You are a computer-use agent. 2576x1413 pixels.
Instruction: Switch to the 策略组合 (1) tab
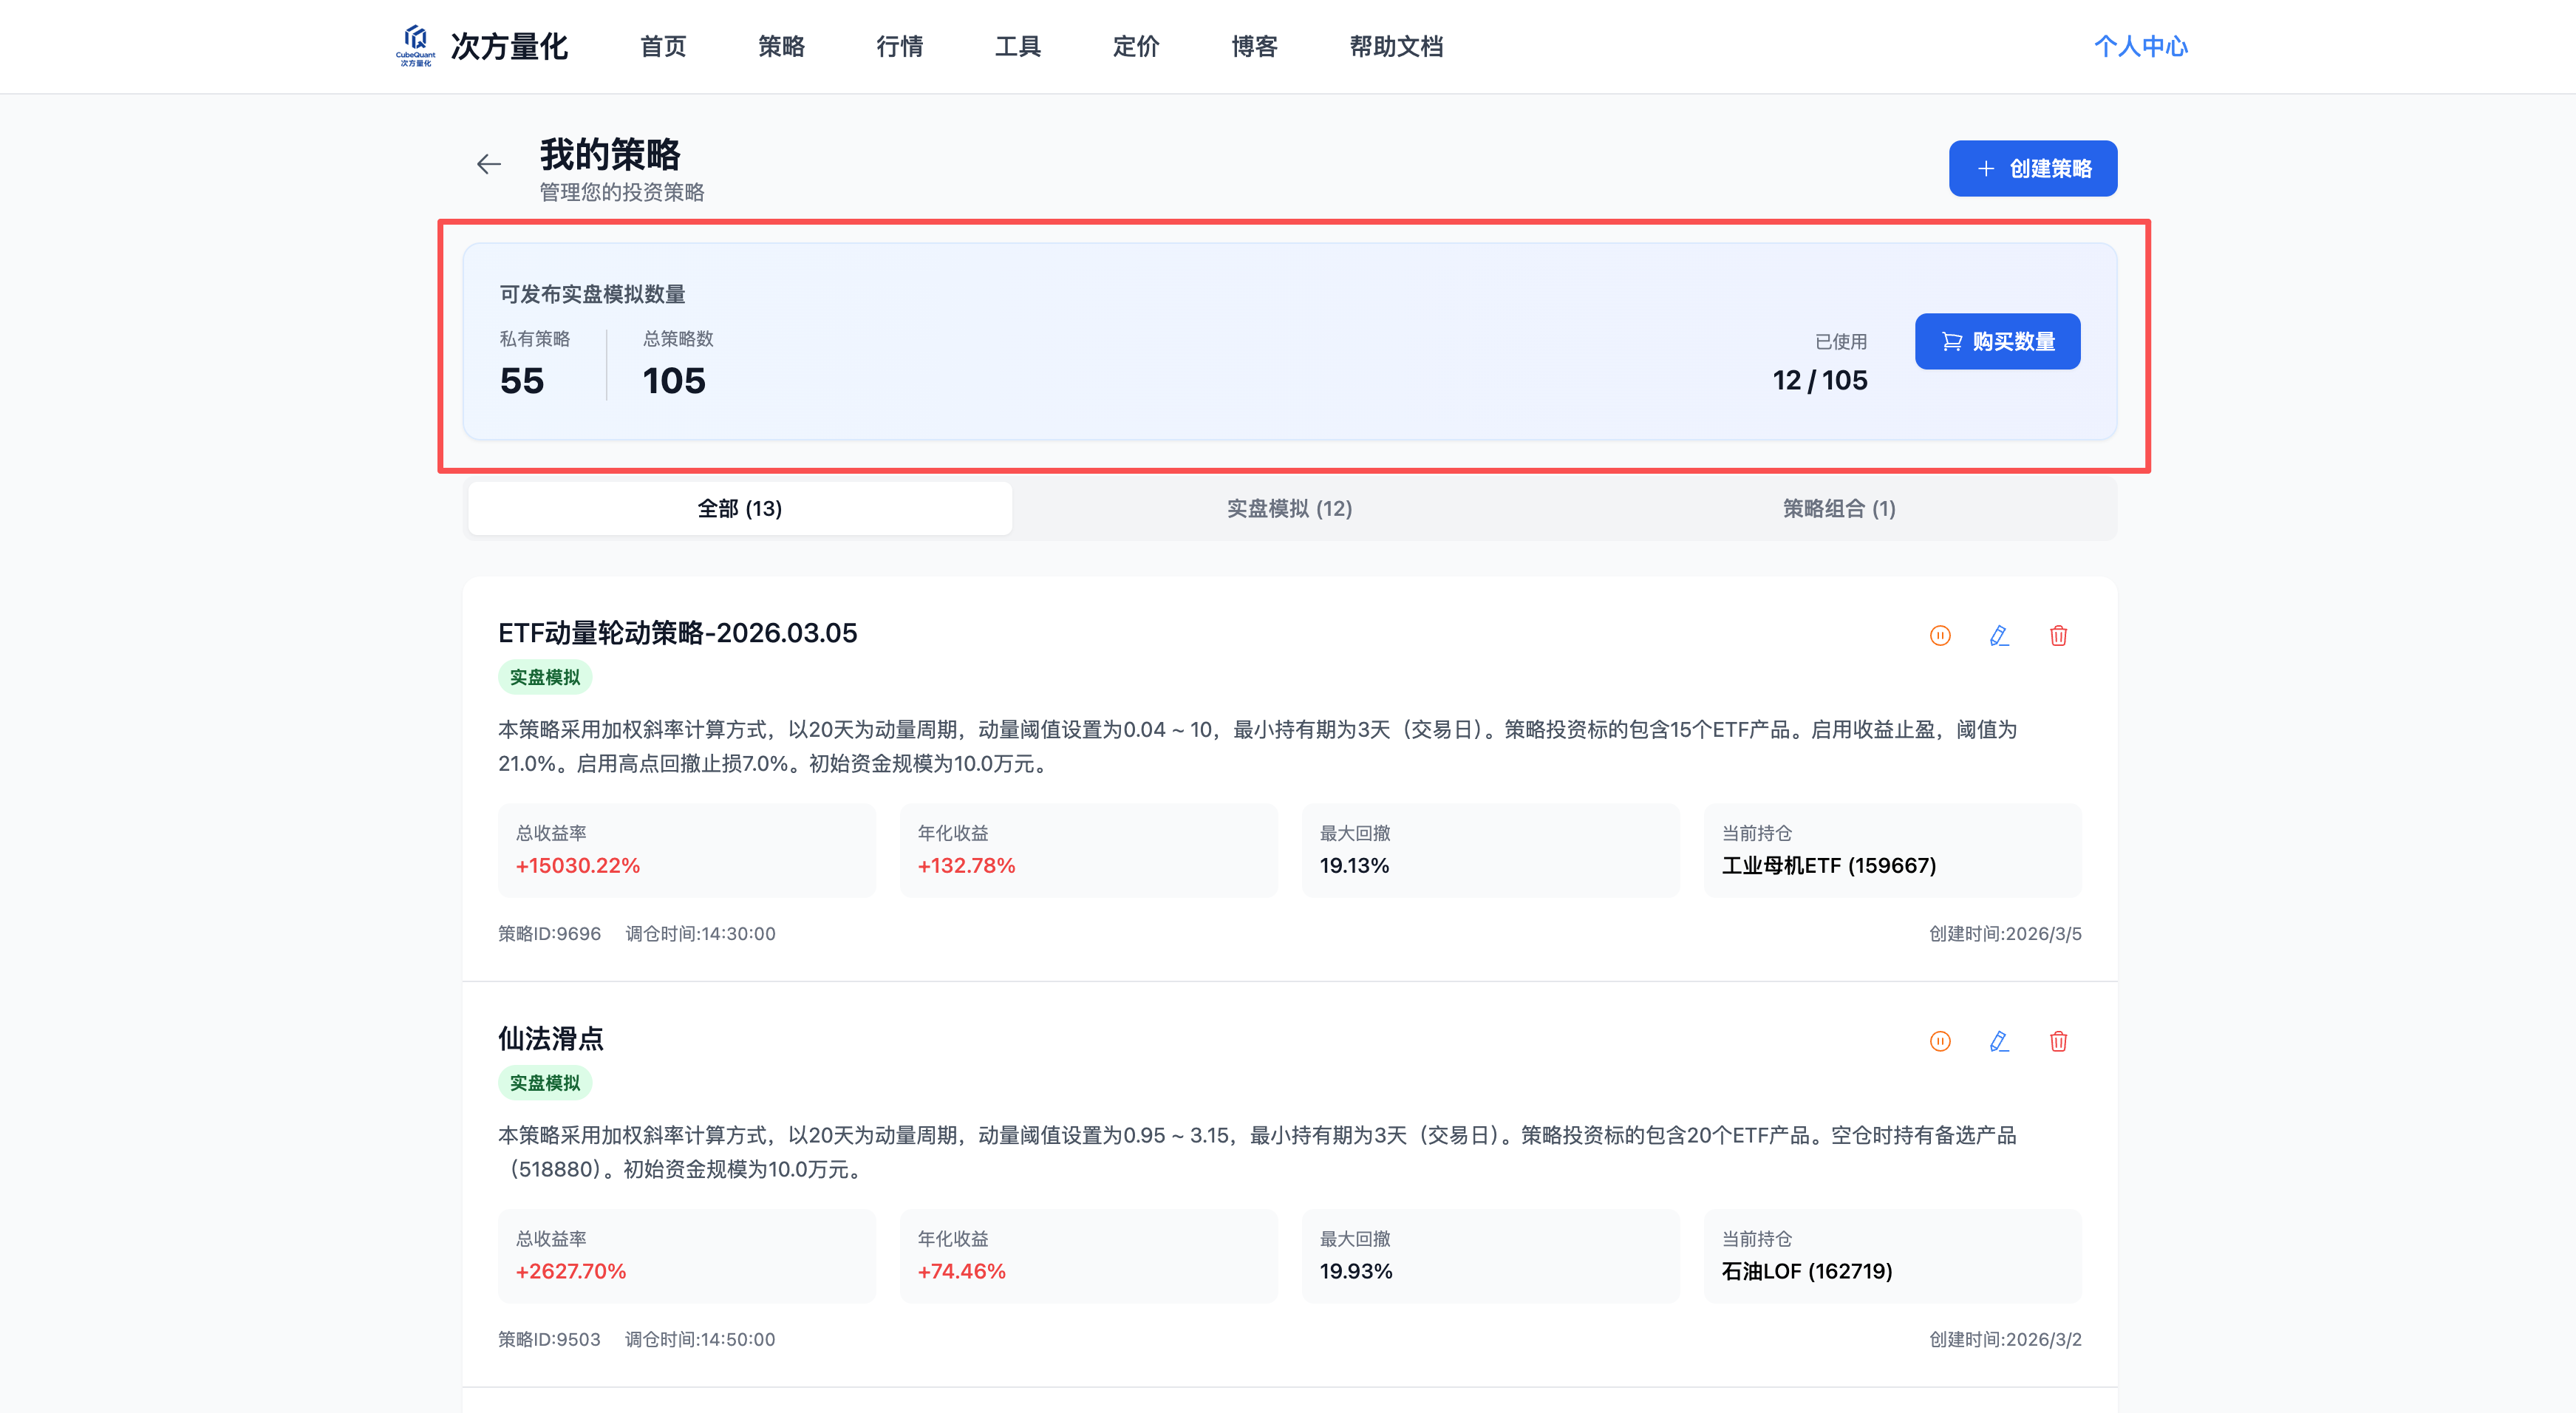[x=1838, y=508]
